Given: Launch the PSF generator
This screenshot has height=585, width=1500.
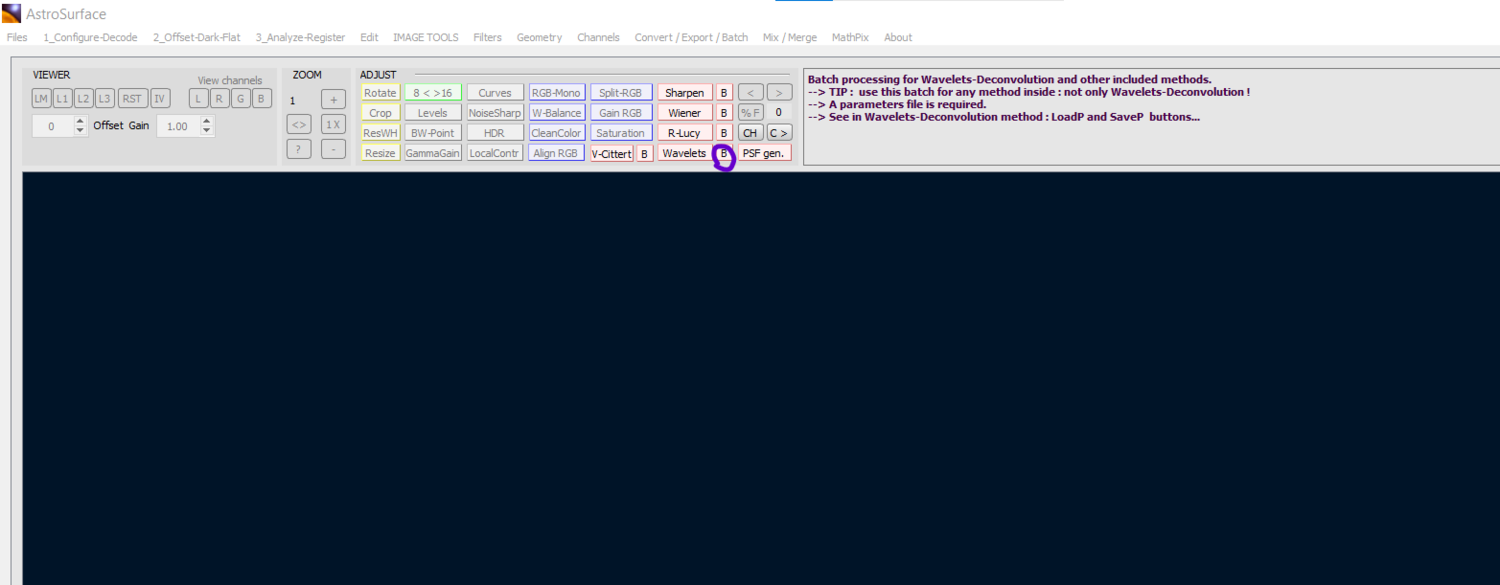Looking at the screenshot, I should coord(766,152).
